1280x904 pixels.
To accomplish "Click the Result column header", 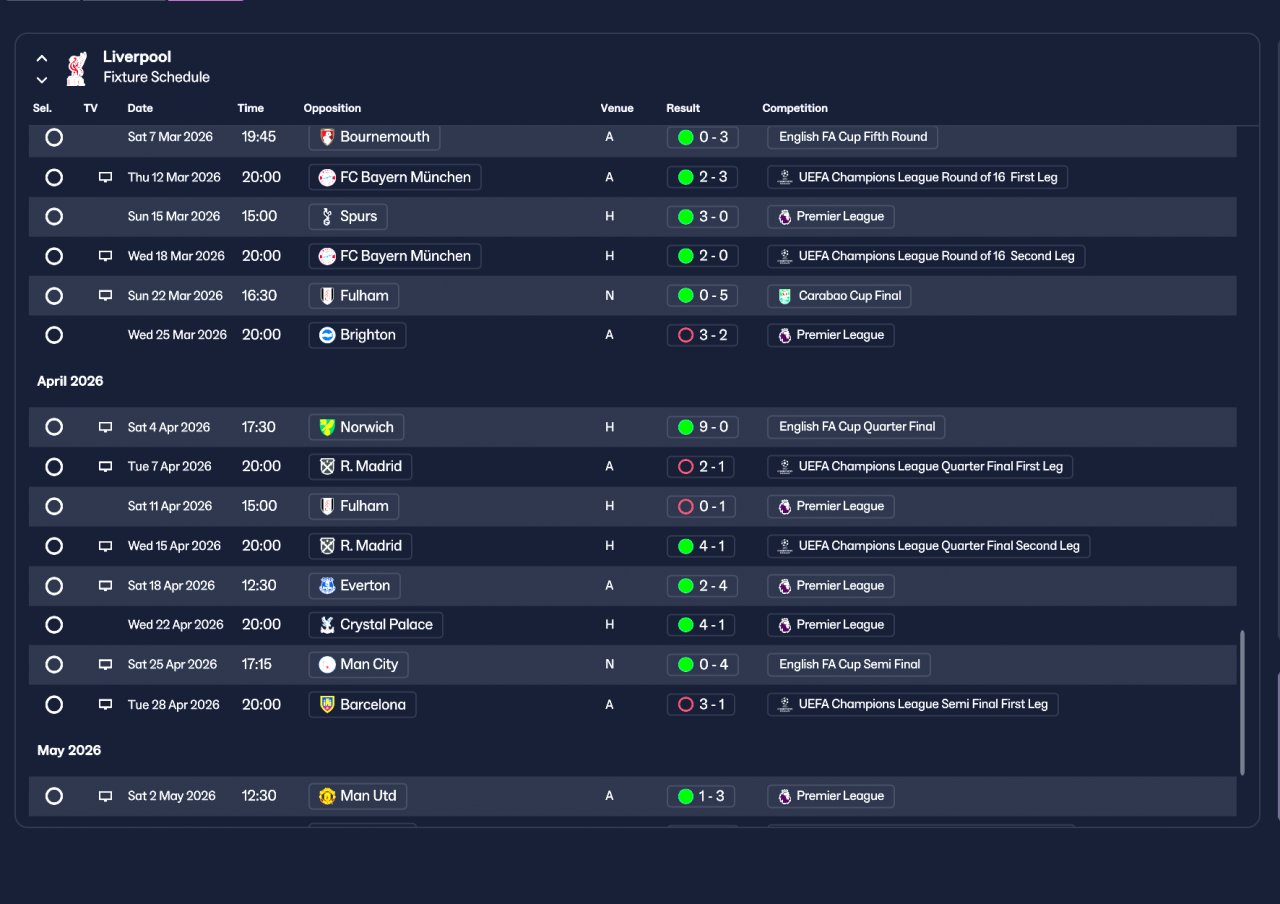I will pos(683,108).
